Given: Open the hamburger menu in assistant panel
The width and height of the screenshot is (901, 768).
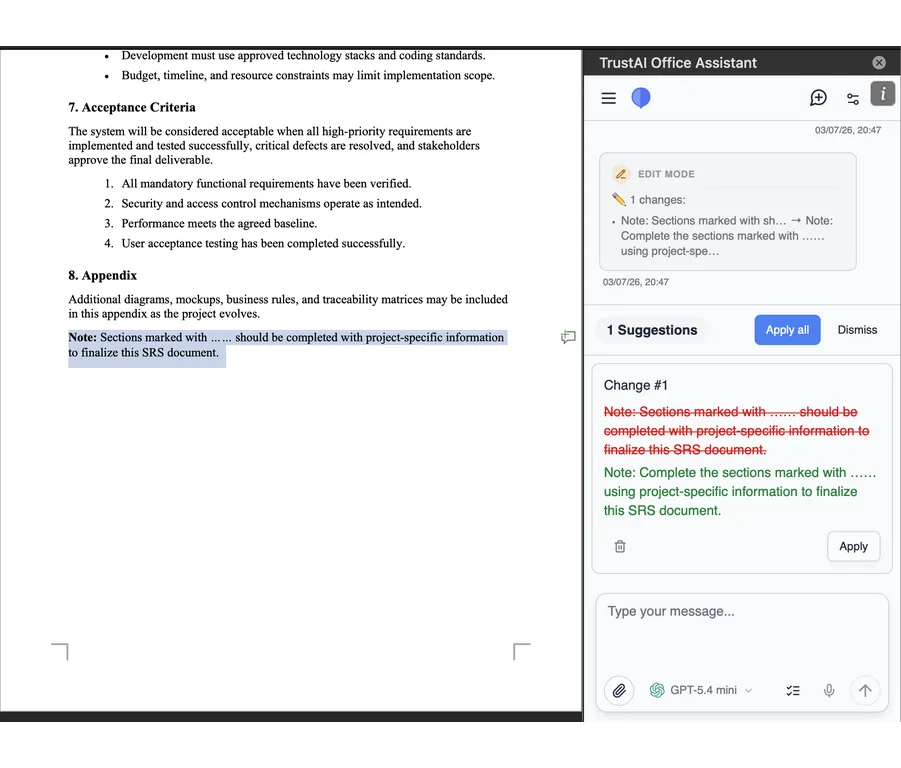Looking at the screenshot, I should tap(609, 98).
